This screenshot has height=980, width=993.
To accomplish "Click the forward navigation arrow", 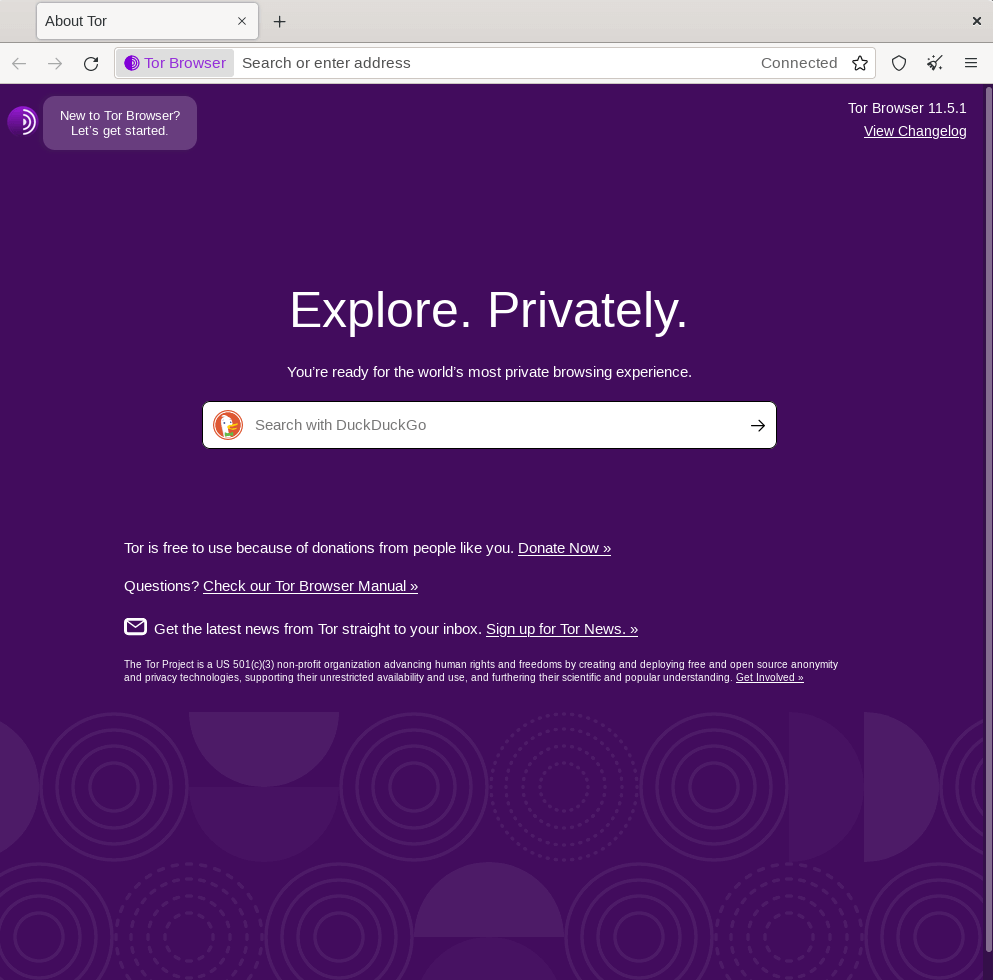I will point(55,63).
